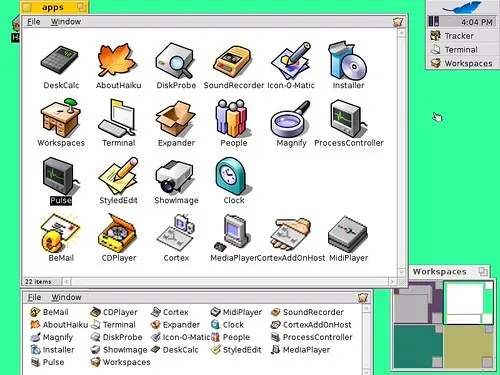This screenshot has width=500, height=375.
Task: Select Magnify in the lower list window
Action: pos(51,337)
